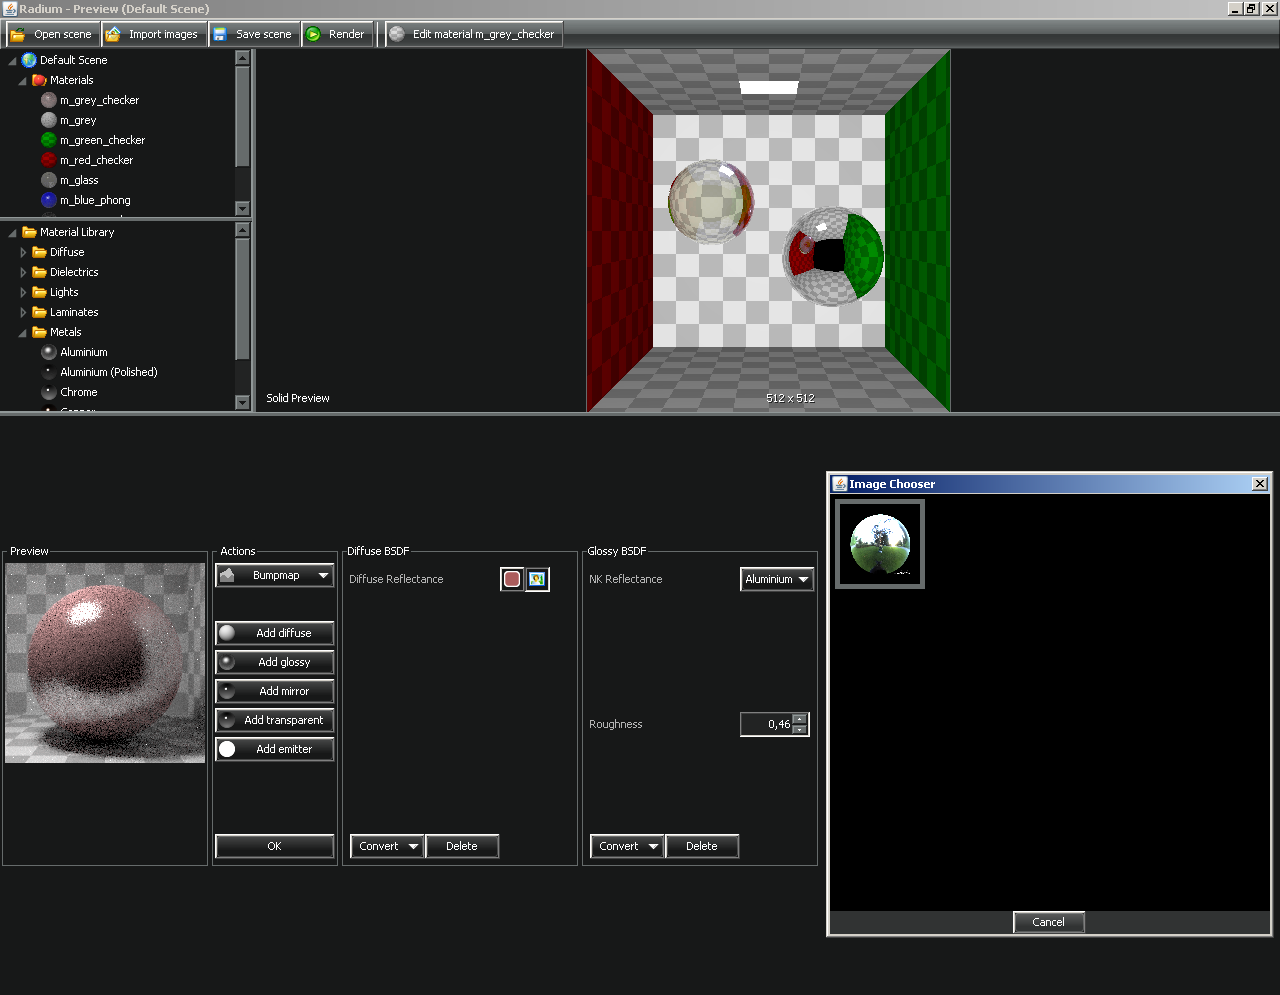Collapse the Metals library folder

(x=23, y=332)
